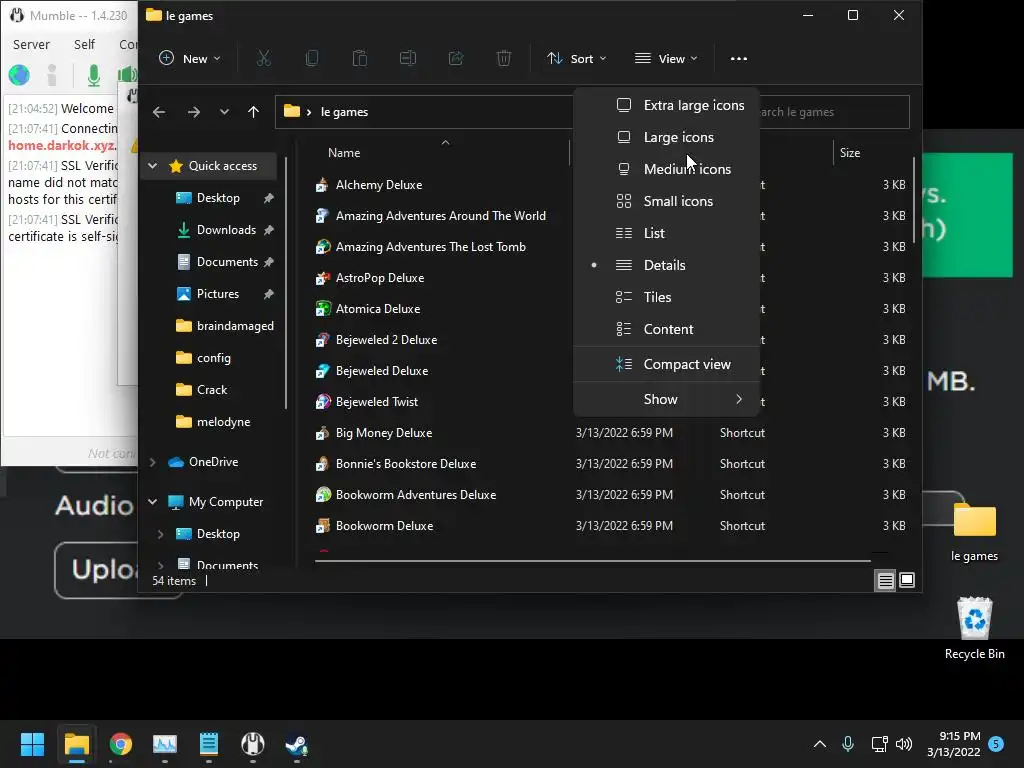Screen dimensions: 1024x768
Task: Open Steam from the taskbar
Action: (x=296, y=744)
